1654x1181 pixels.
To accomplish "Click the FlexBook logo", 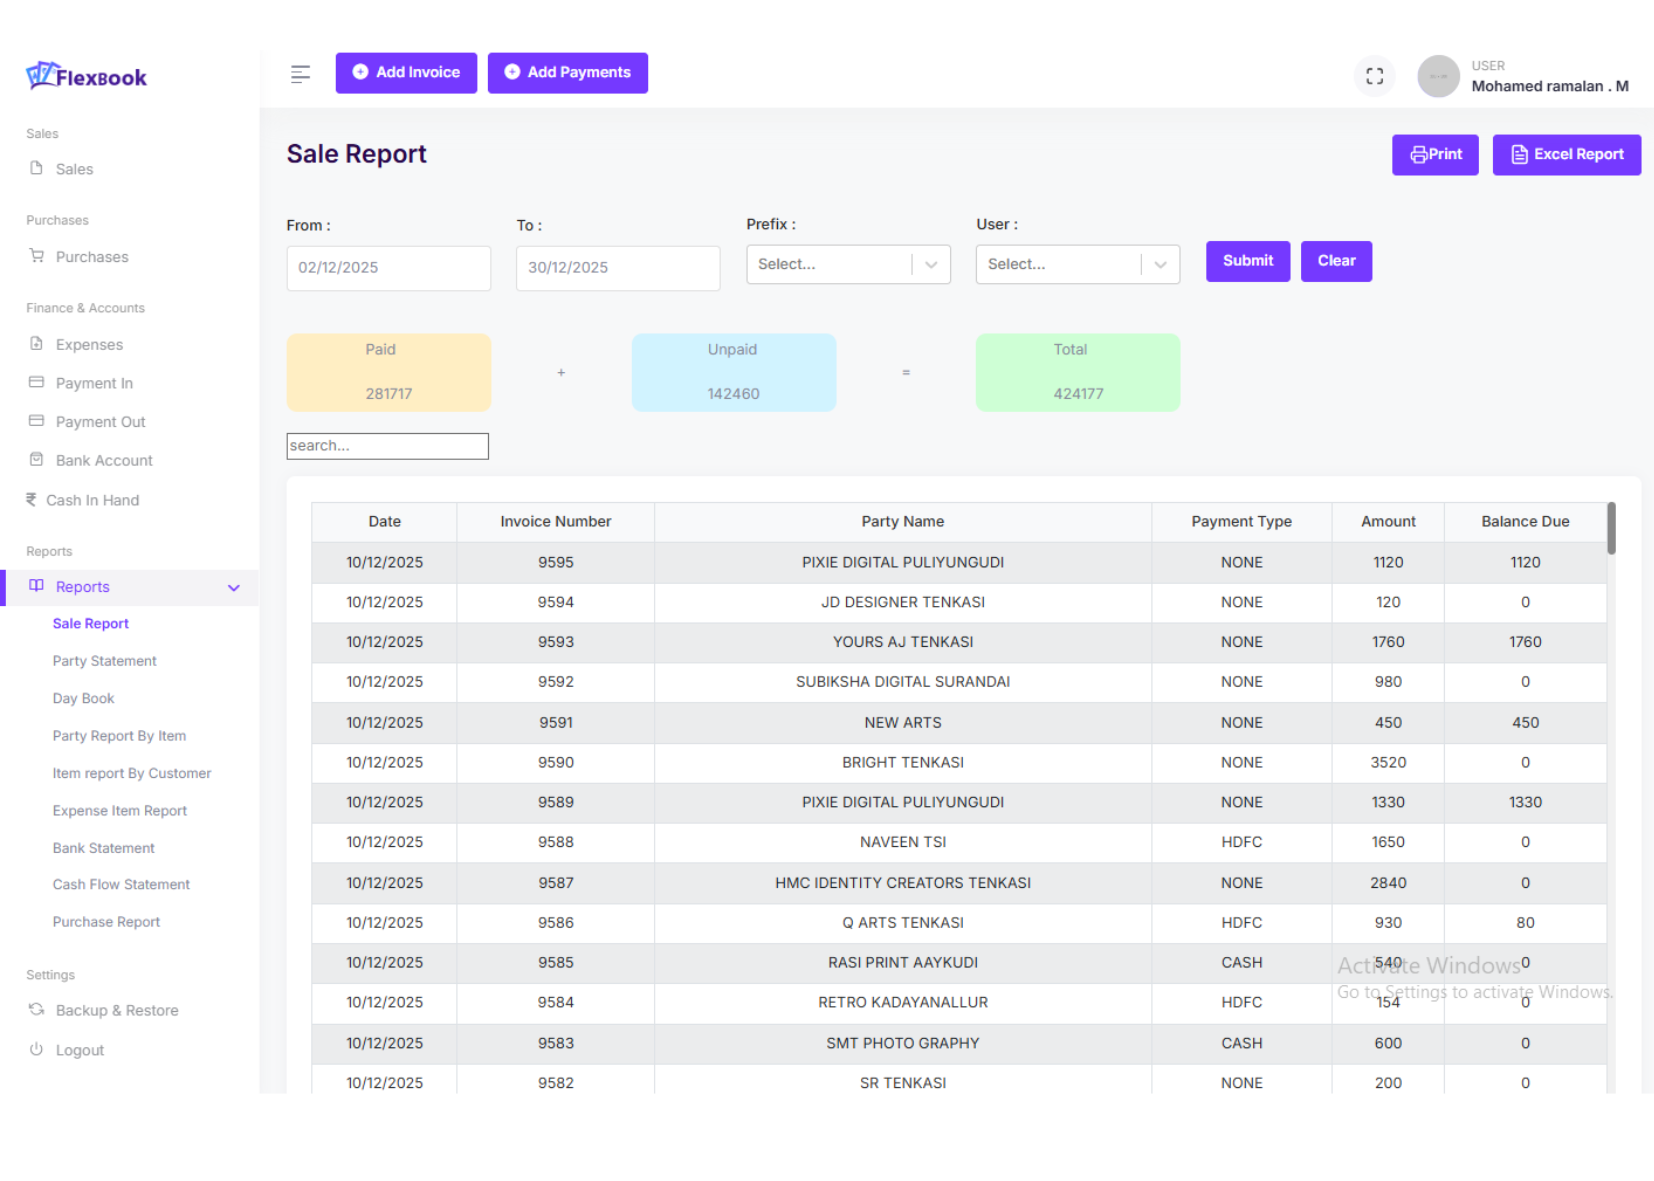I will (x=87, y=76).
